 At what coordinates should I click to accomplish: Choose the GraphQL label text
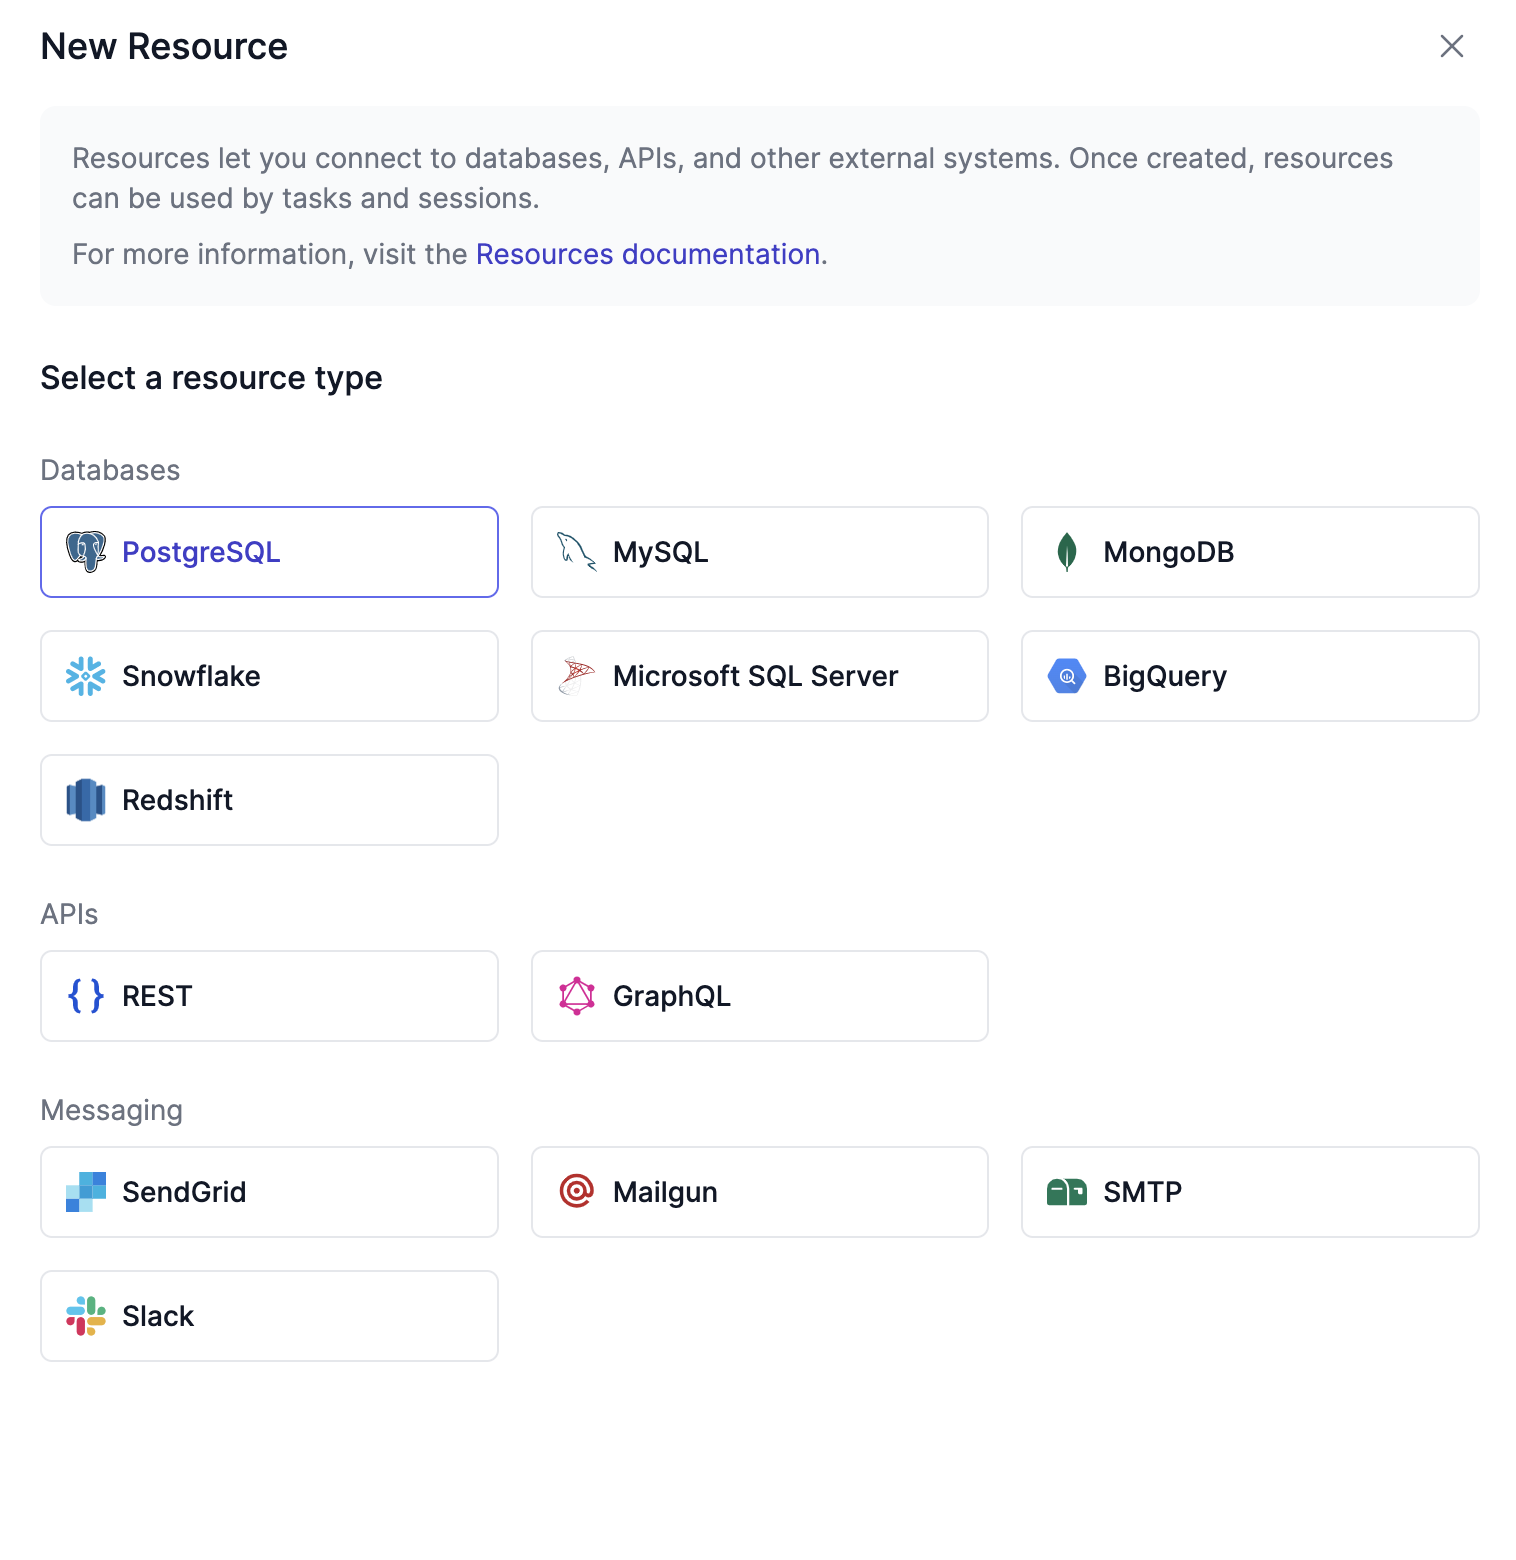click(672, 996)
